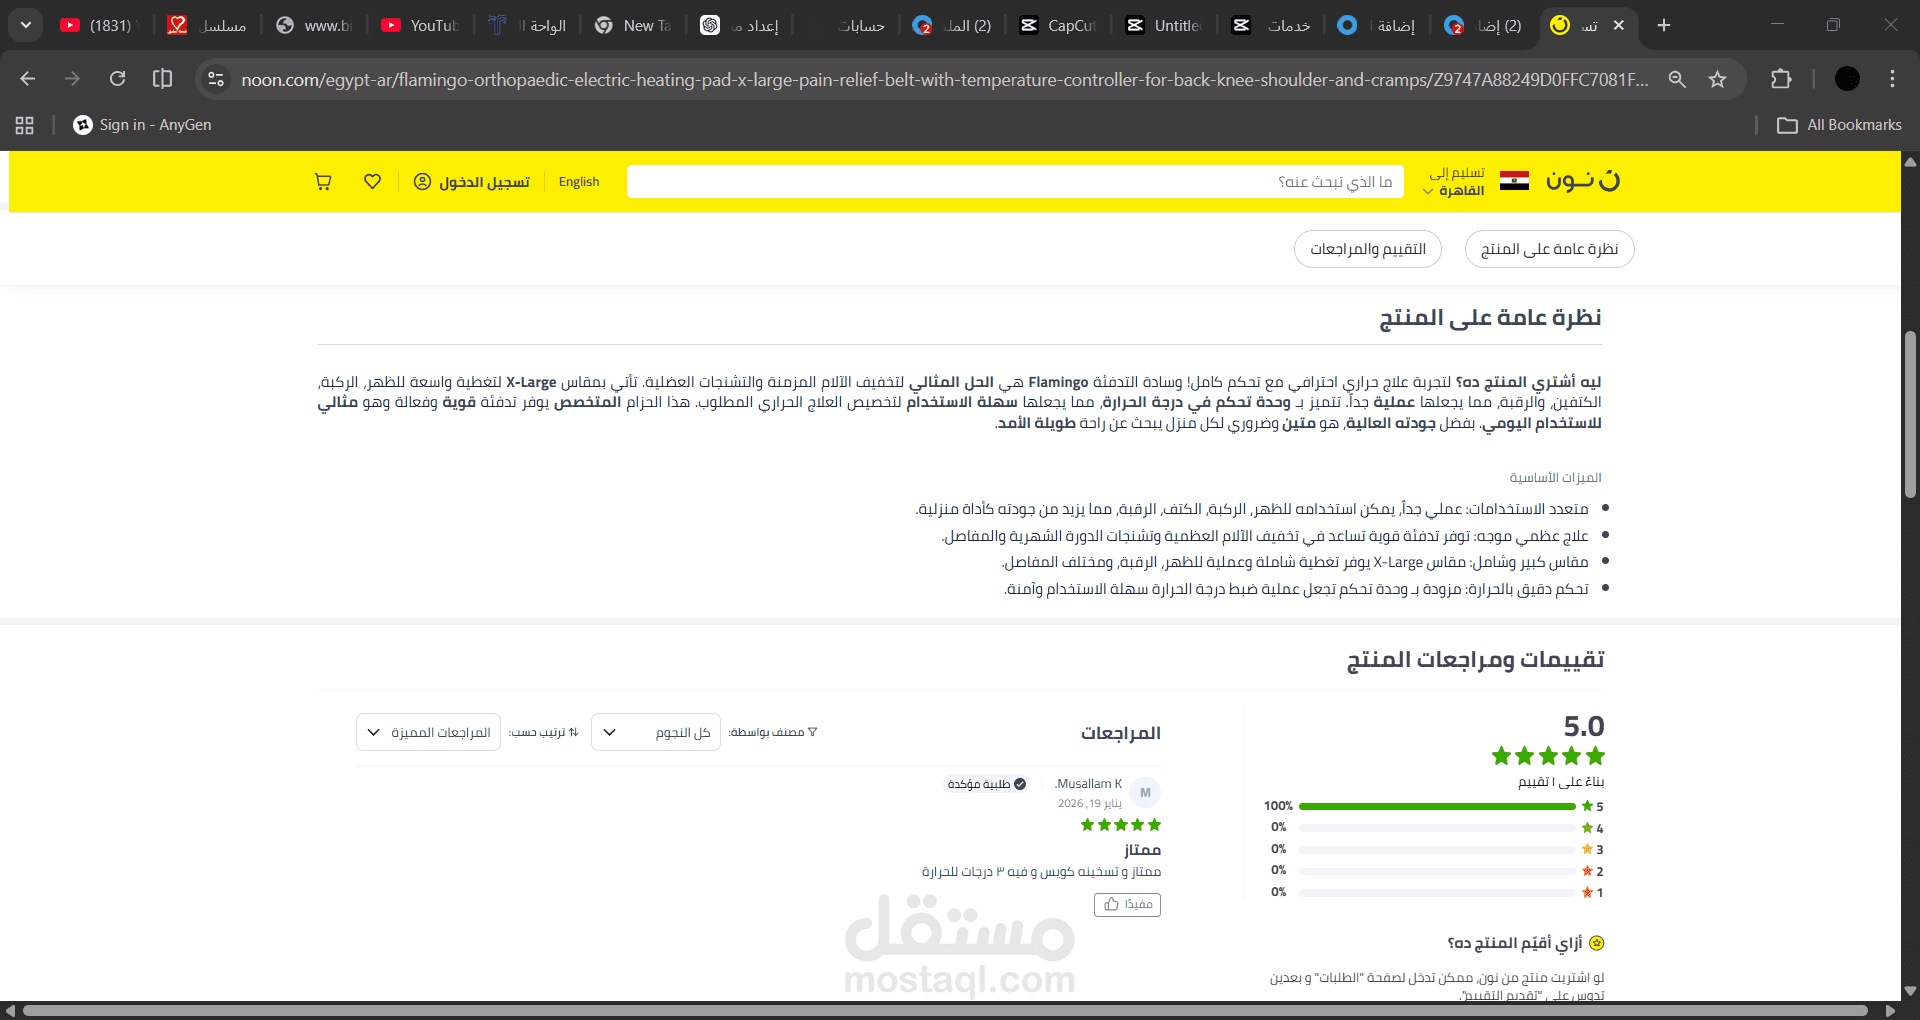Switch to the مسلسل tab
The image size is (1920, 1020).
[208, 25]
